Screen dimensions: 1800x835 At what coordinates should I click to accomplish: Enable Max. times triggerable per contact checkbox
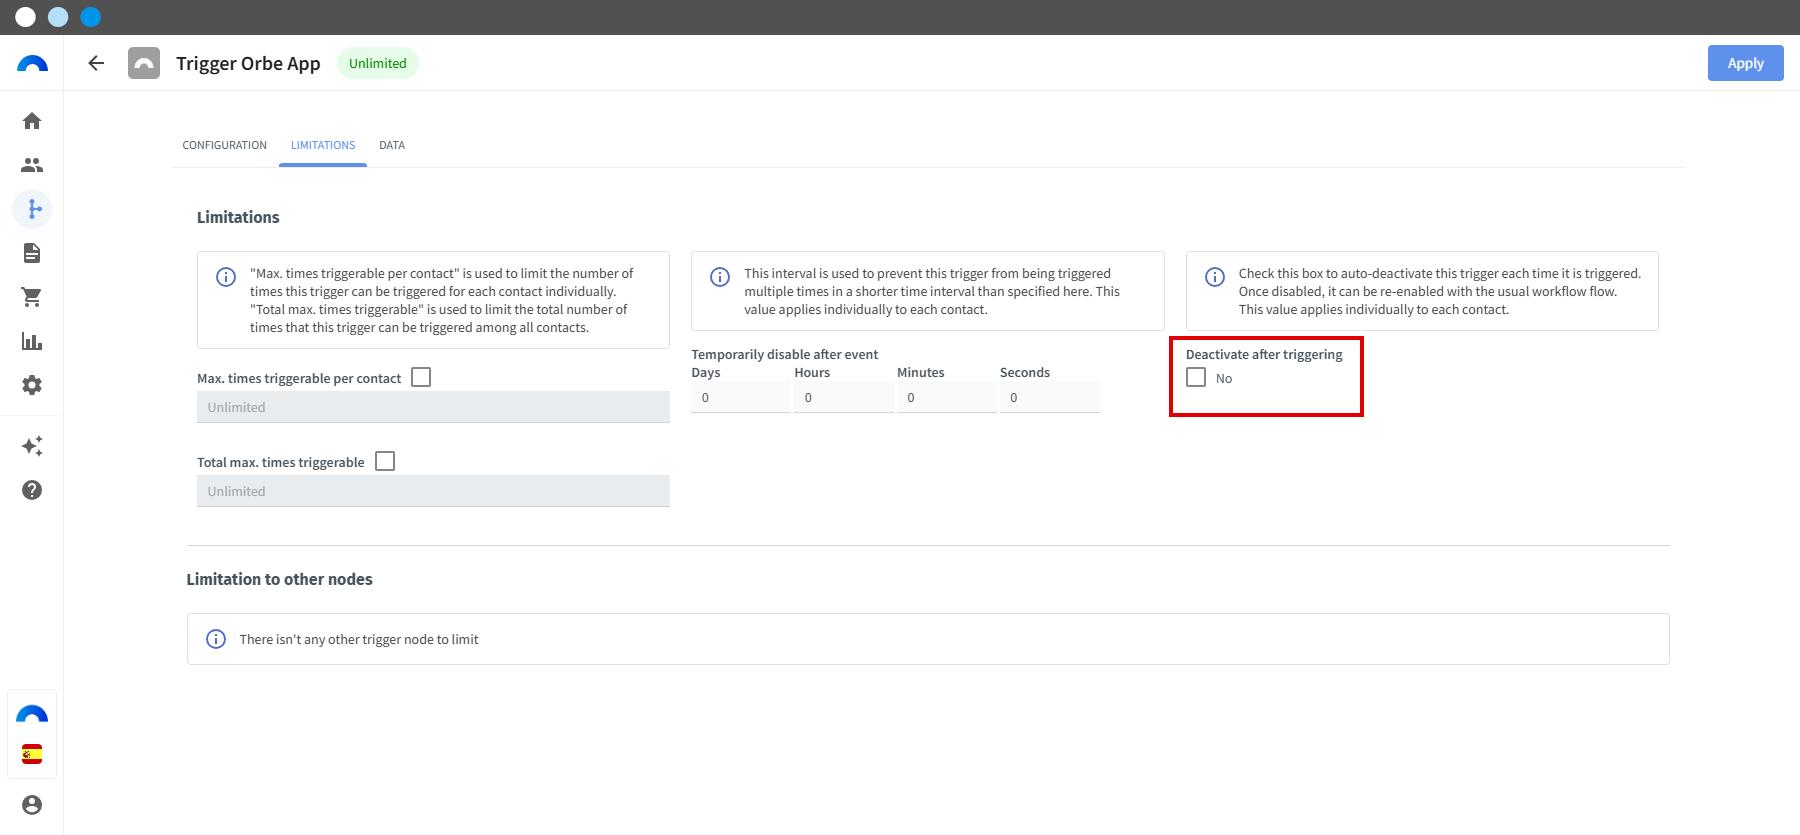click(421, 377)
